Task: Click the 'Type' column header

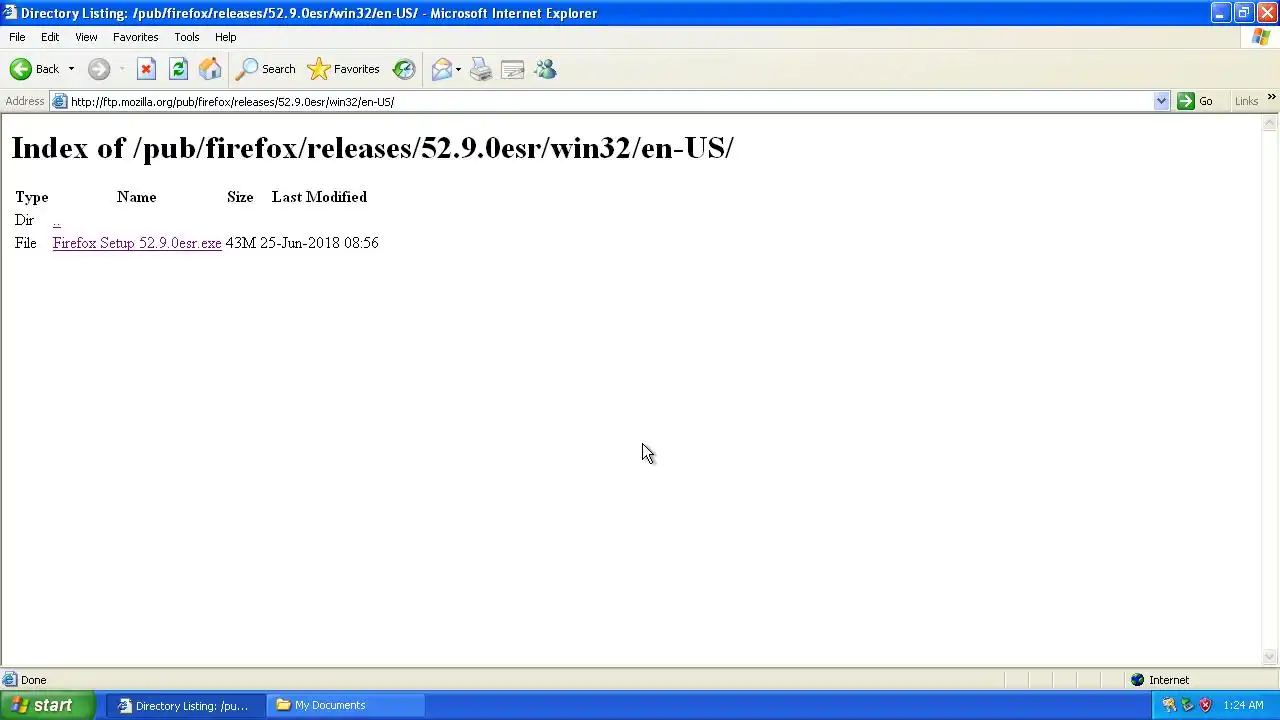Action: click(x=31, y=197)
